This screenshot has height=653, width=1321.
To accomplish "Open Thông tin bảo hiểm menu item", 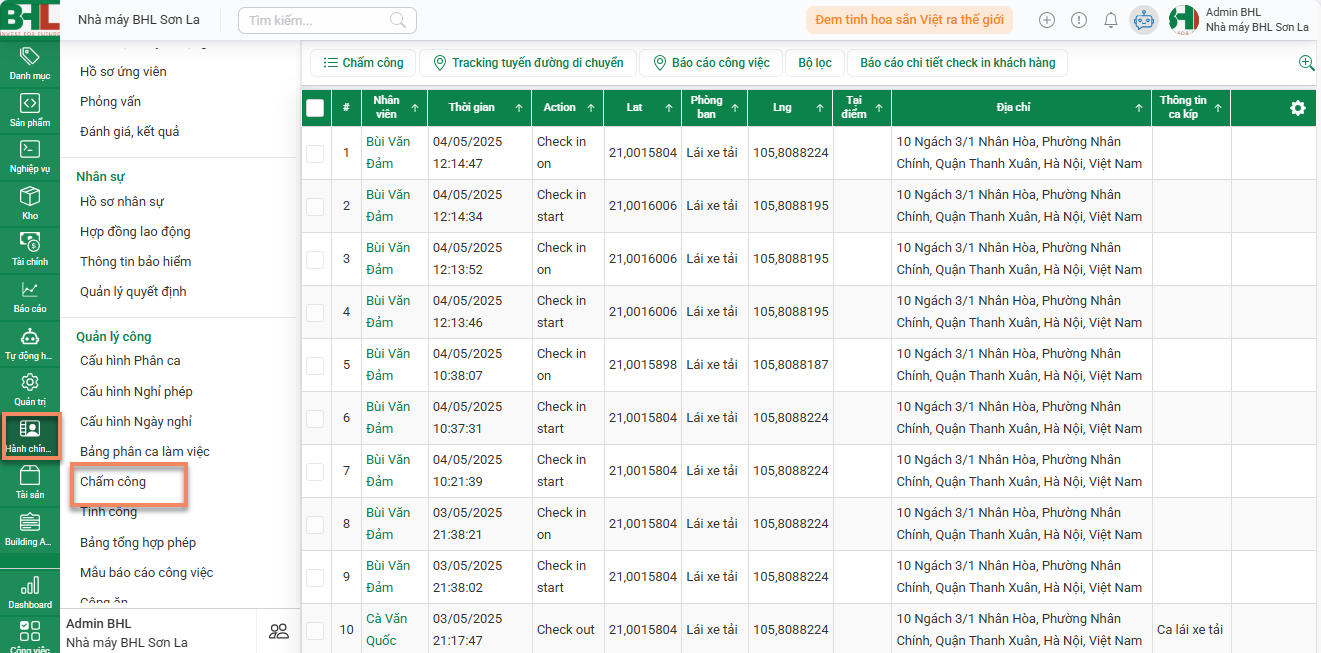I will click(x=136, y=262).
